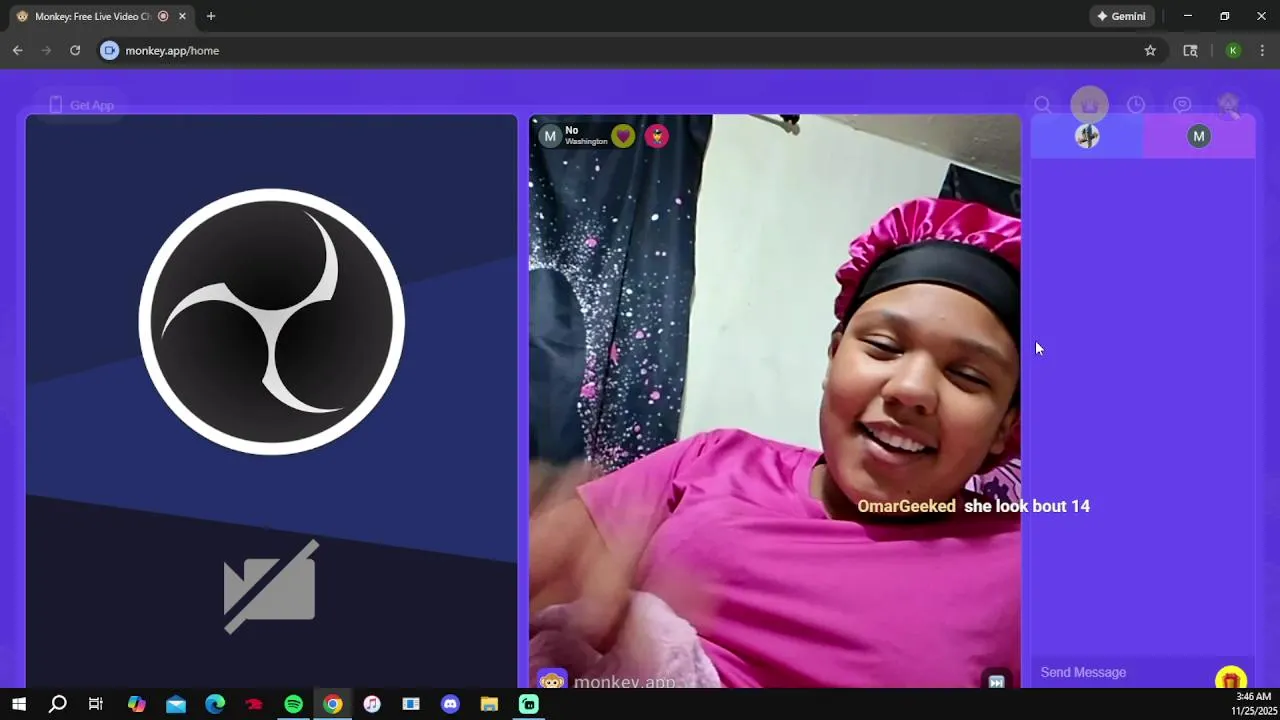Click the OBS virtual camera preview

point(271,401)
